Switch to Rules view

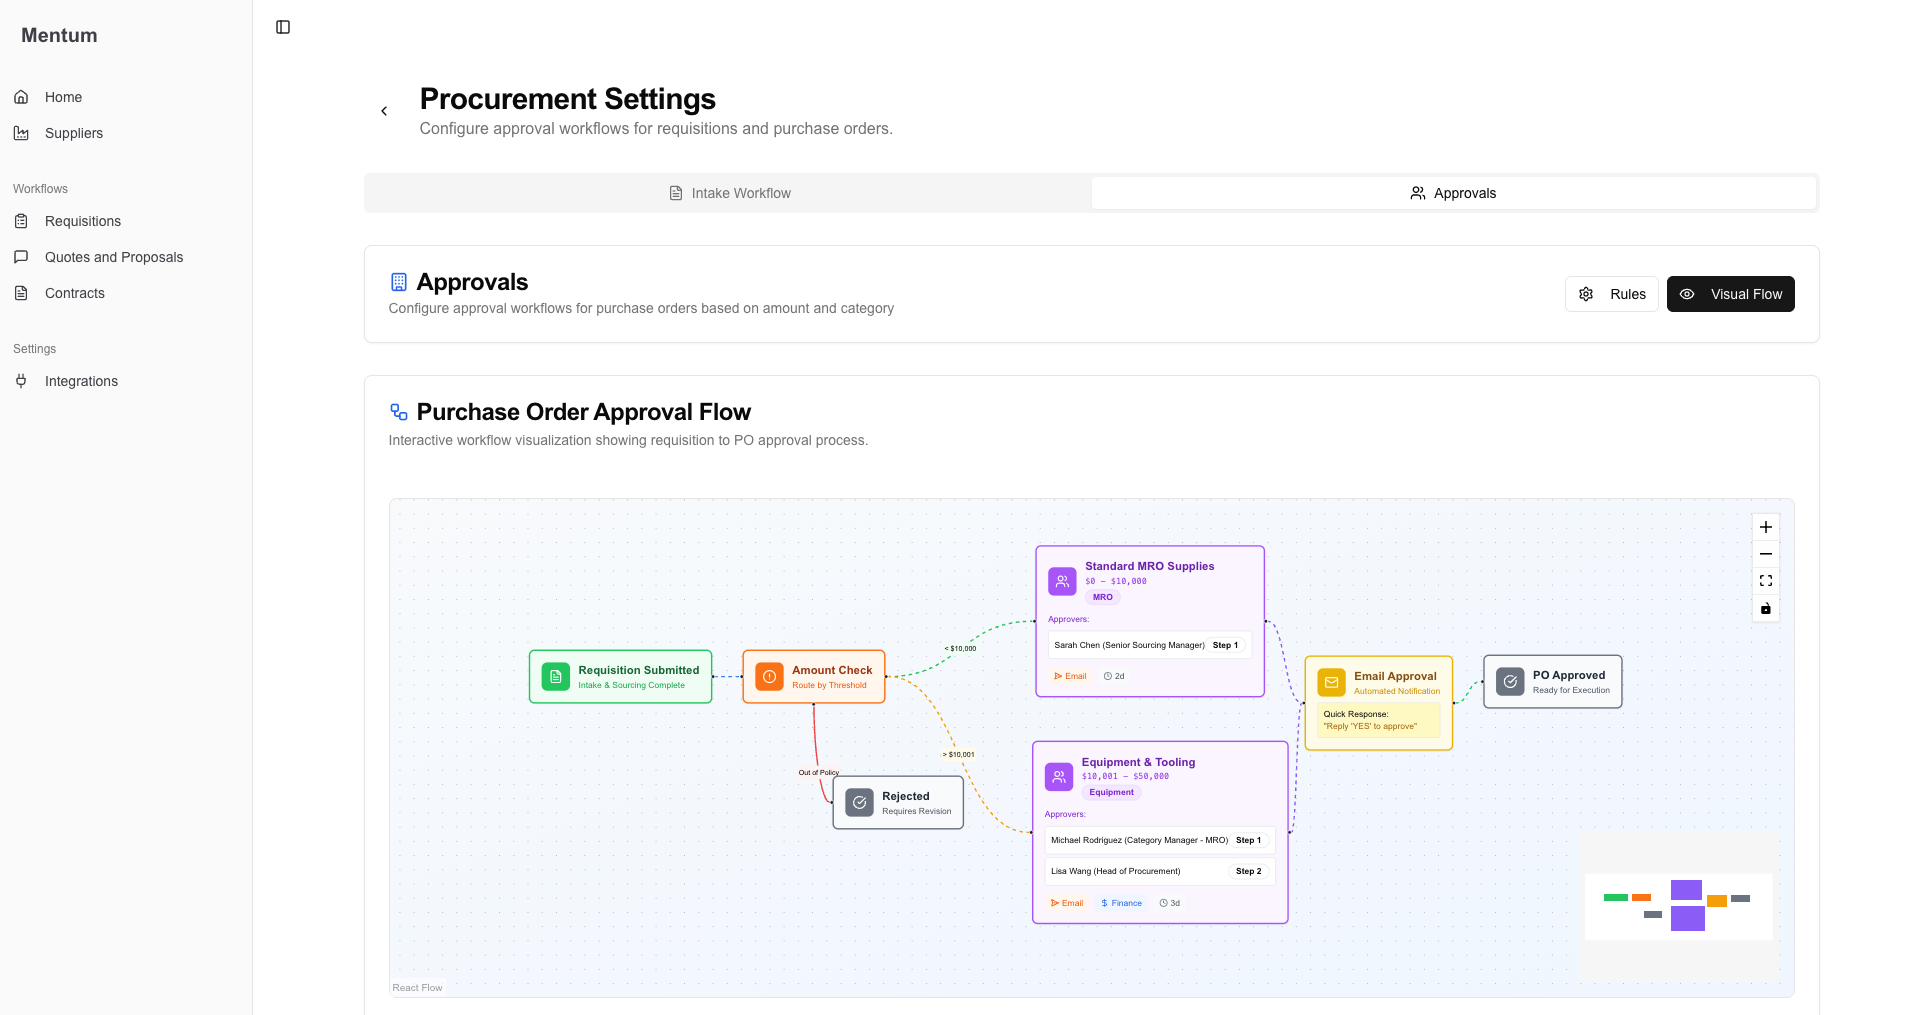[x=1611, y=294]
